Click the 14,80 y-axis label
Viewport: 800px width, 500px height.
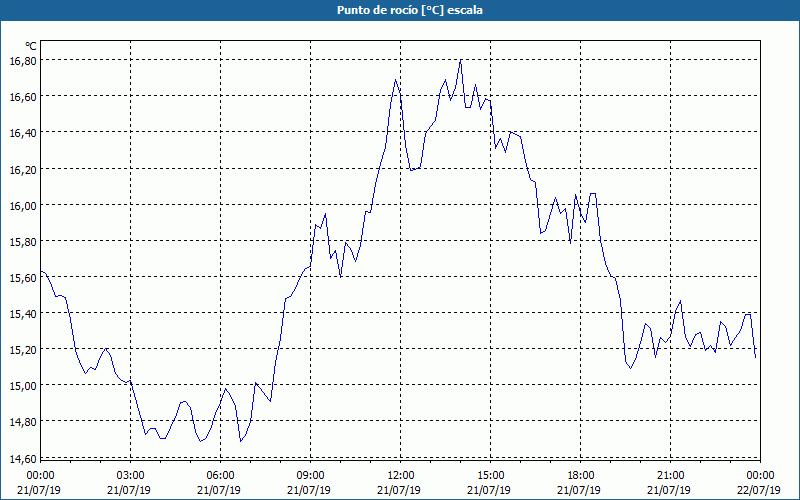(x=22, y=422)
